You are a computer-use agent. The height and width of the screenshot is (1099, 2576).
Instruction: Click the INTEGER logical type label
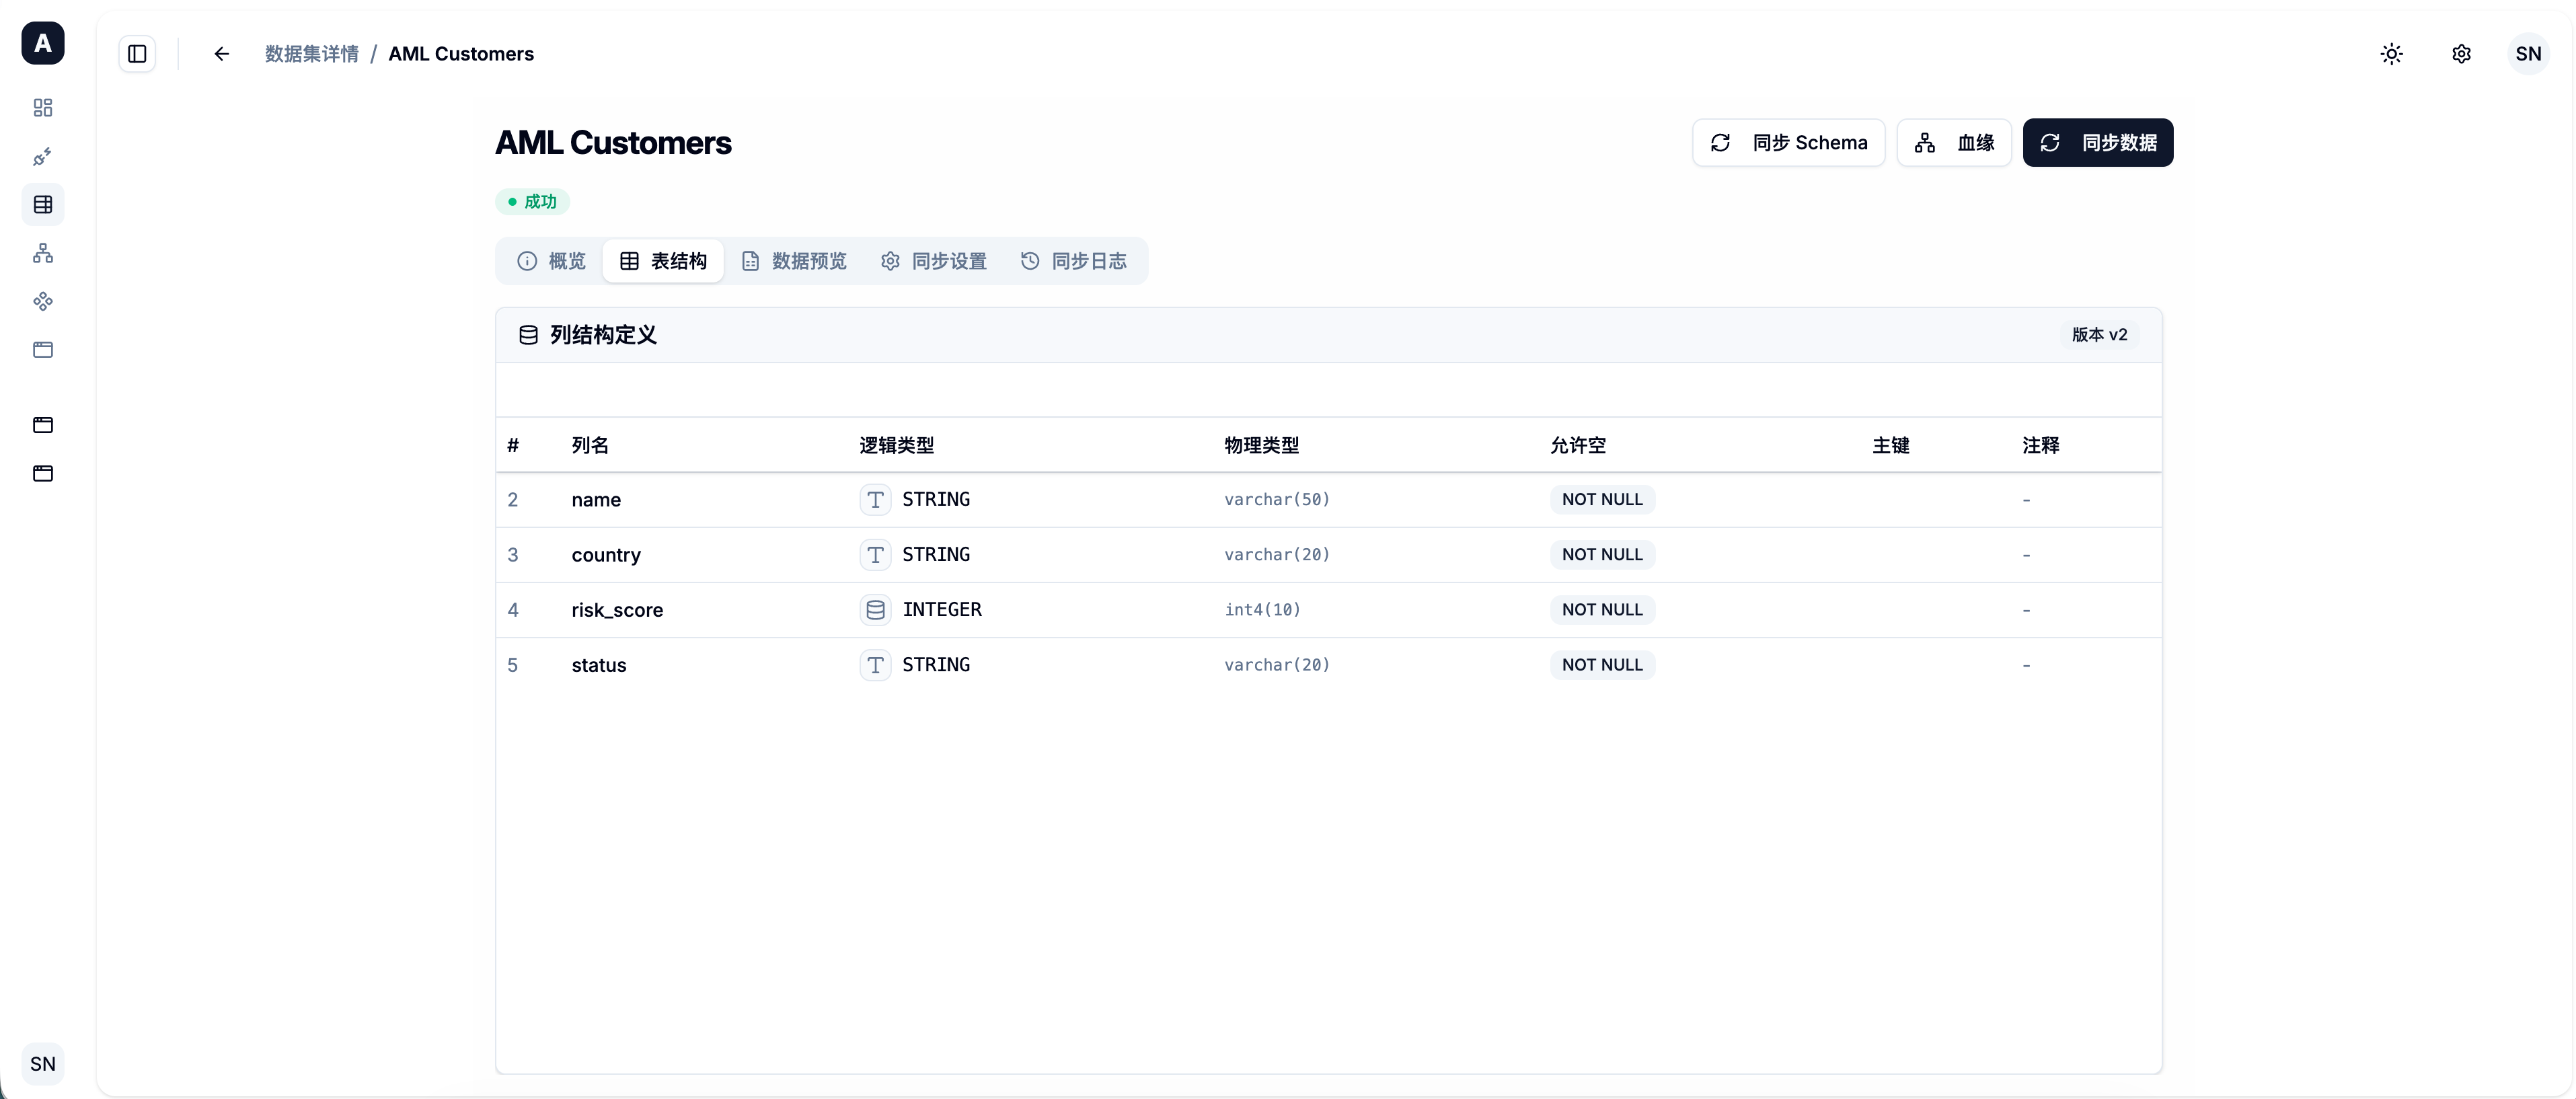coord(942,610)
